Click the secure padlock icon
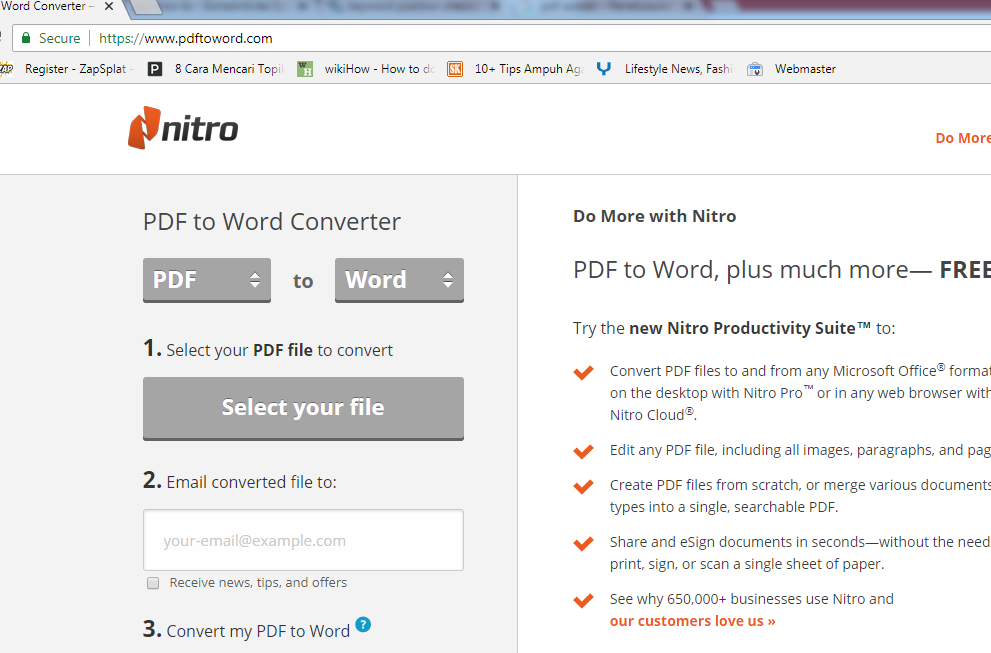This screenshot has width=991, height=653. [26, 38]
